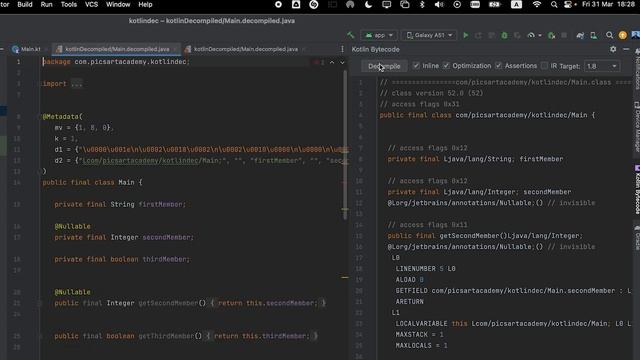Click 'LINENUMBER 5 L0' bytecode line
The image size is (640, 360).
(425, 269)
